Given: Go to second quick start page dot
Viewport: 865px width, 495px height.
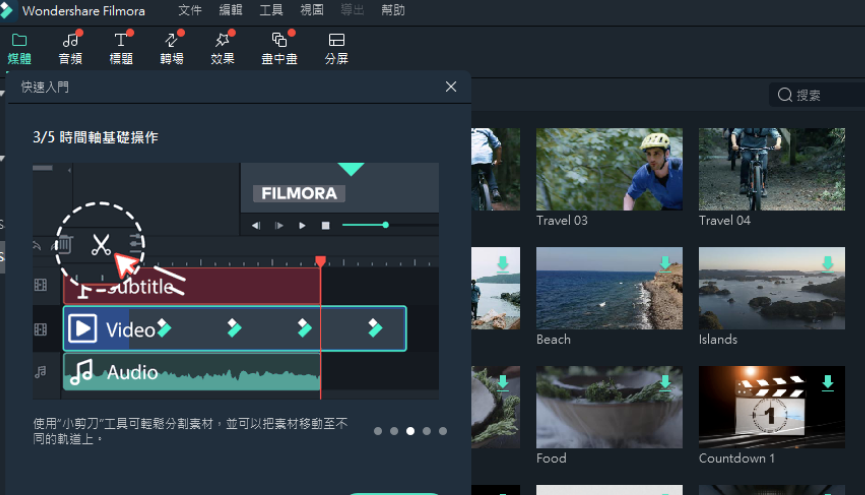Looking at the screenshot, I should 394,431.
